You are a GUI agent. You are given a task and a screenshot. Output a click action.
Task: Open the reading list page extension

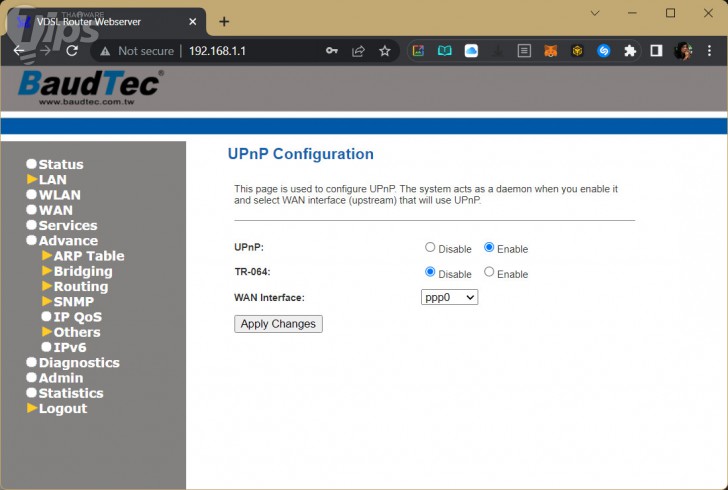click(524, 51)
